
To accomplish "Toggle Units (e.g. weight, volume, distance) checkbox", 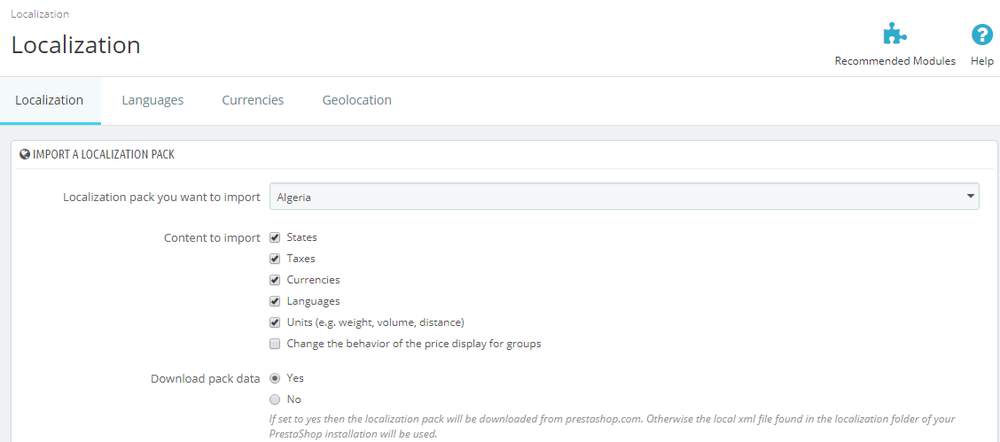I will pyautogui.click(x=275, y=323).
